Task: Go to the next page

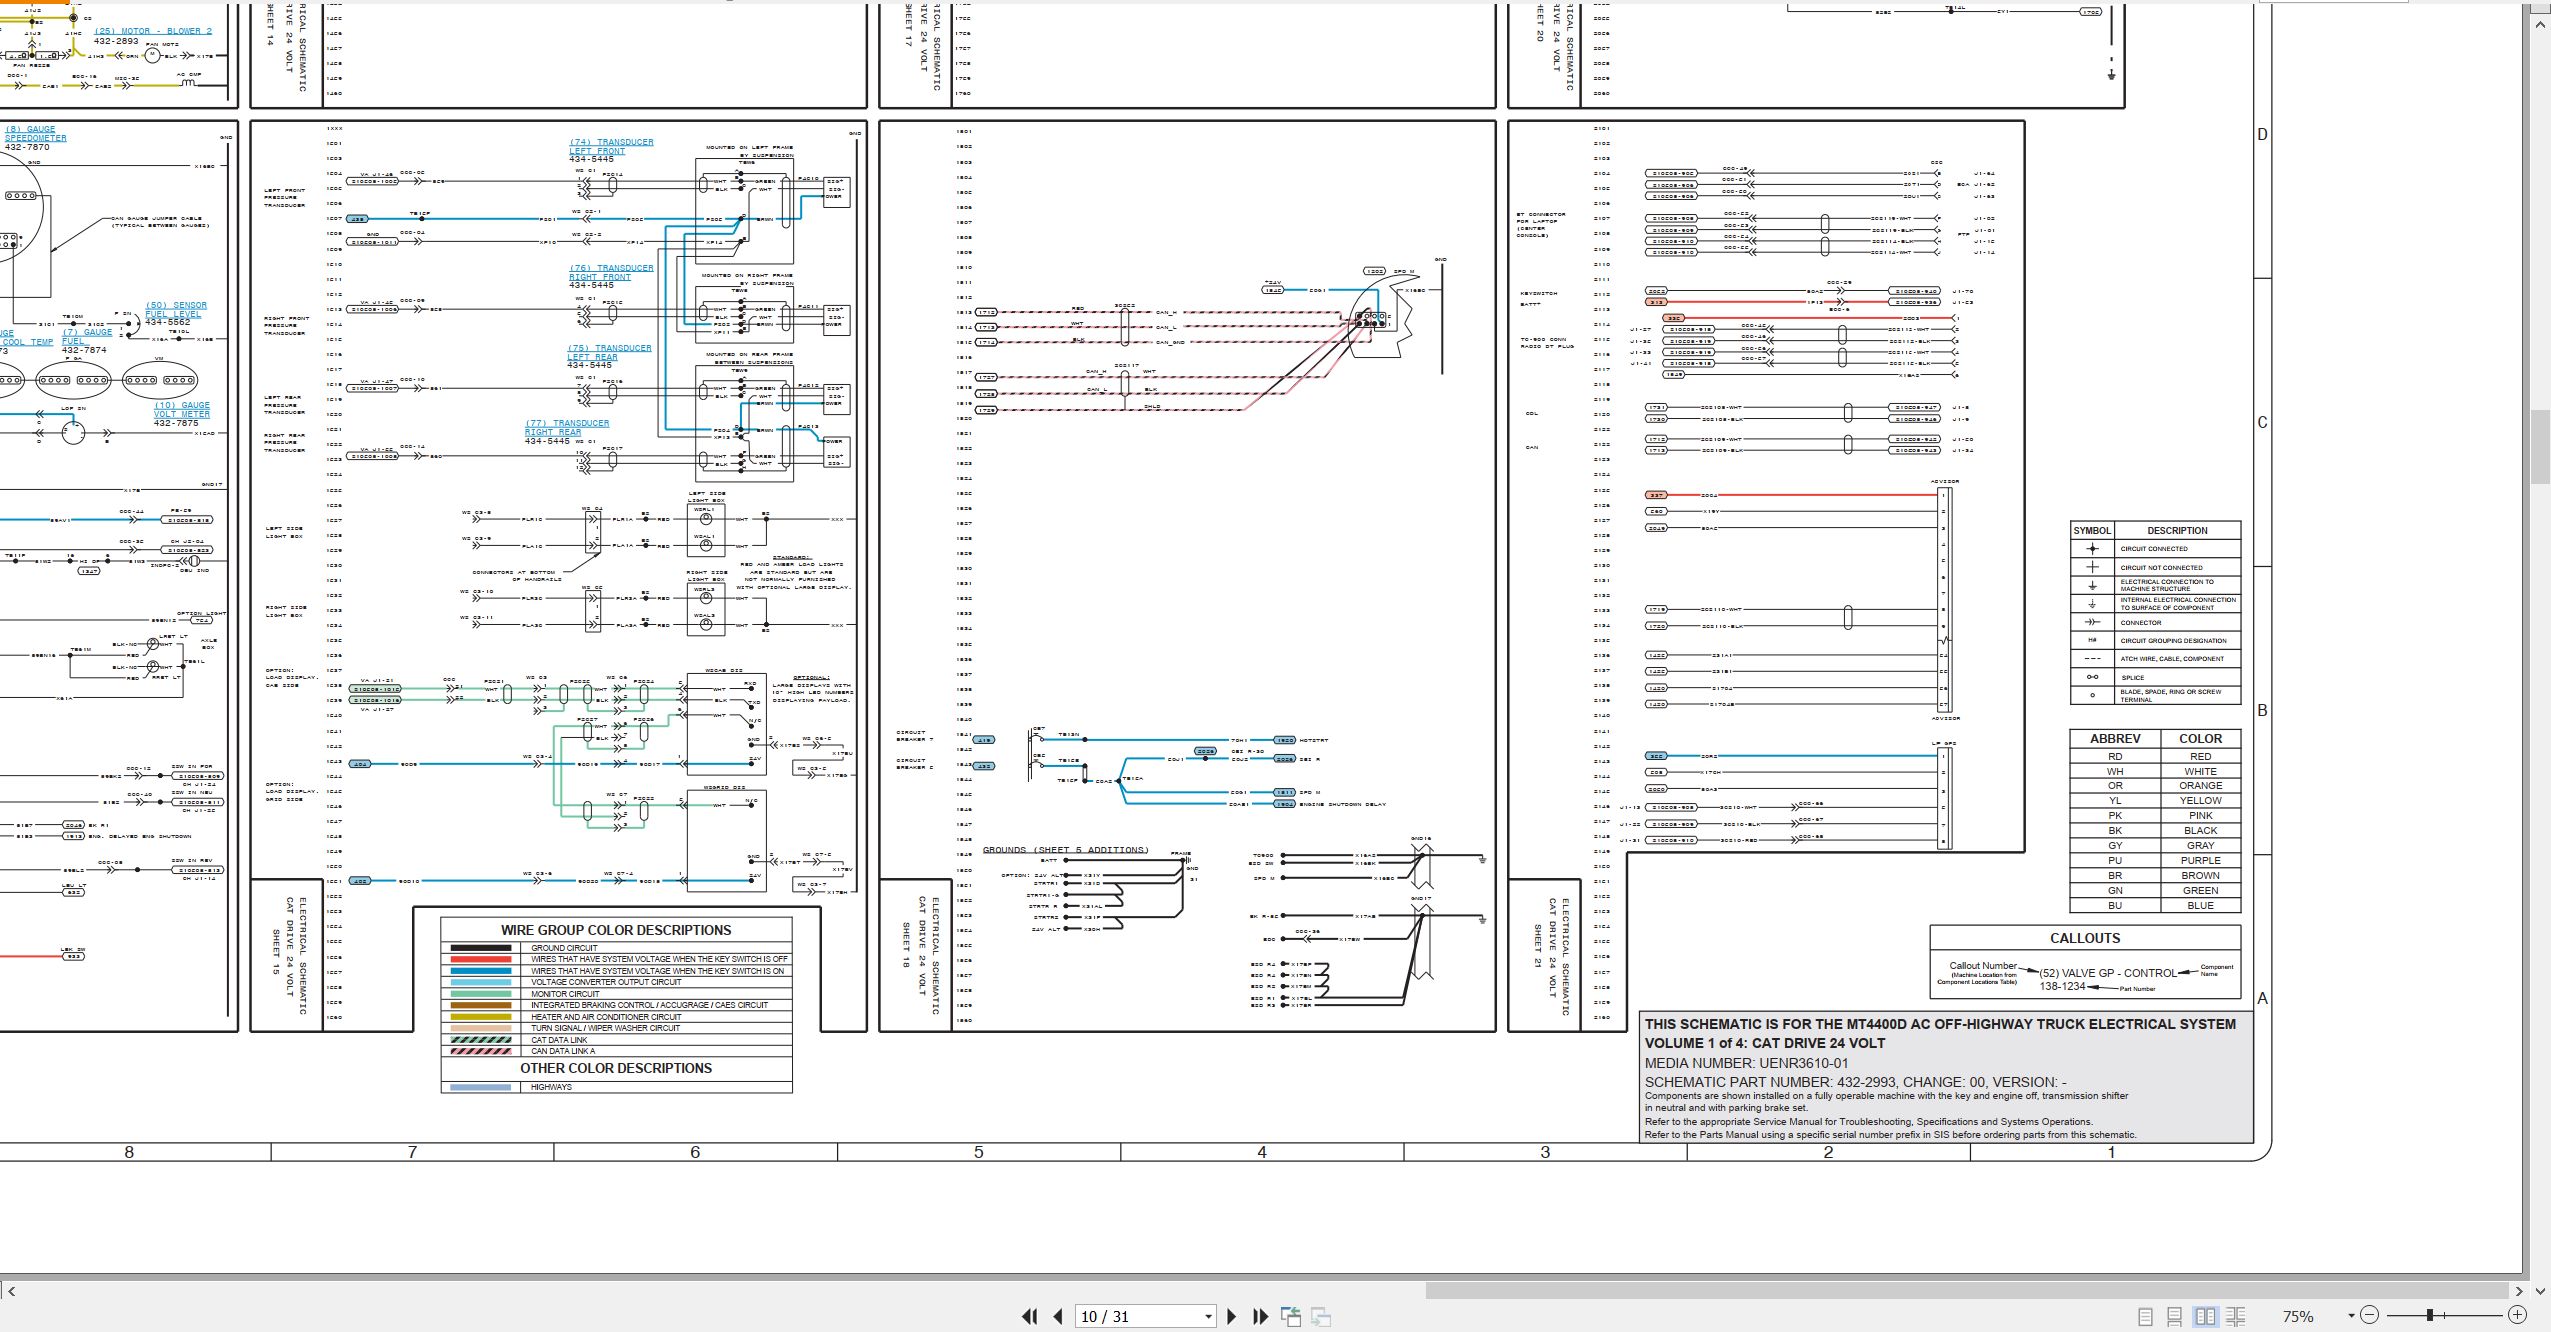Action: tap(1232, 1316)
